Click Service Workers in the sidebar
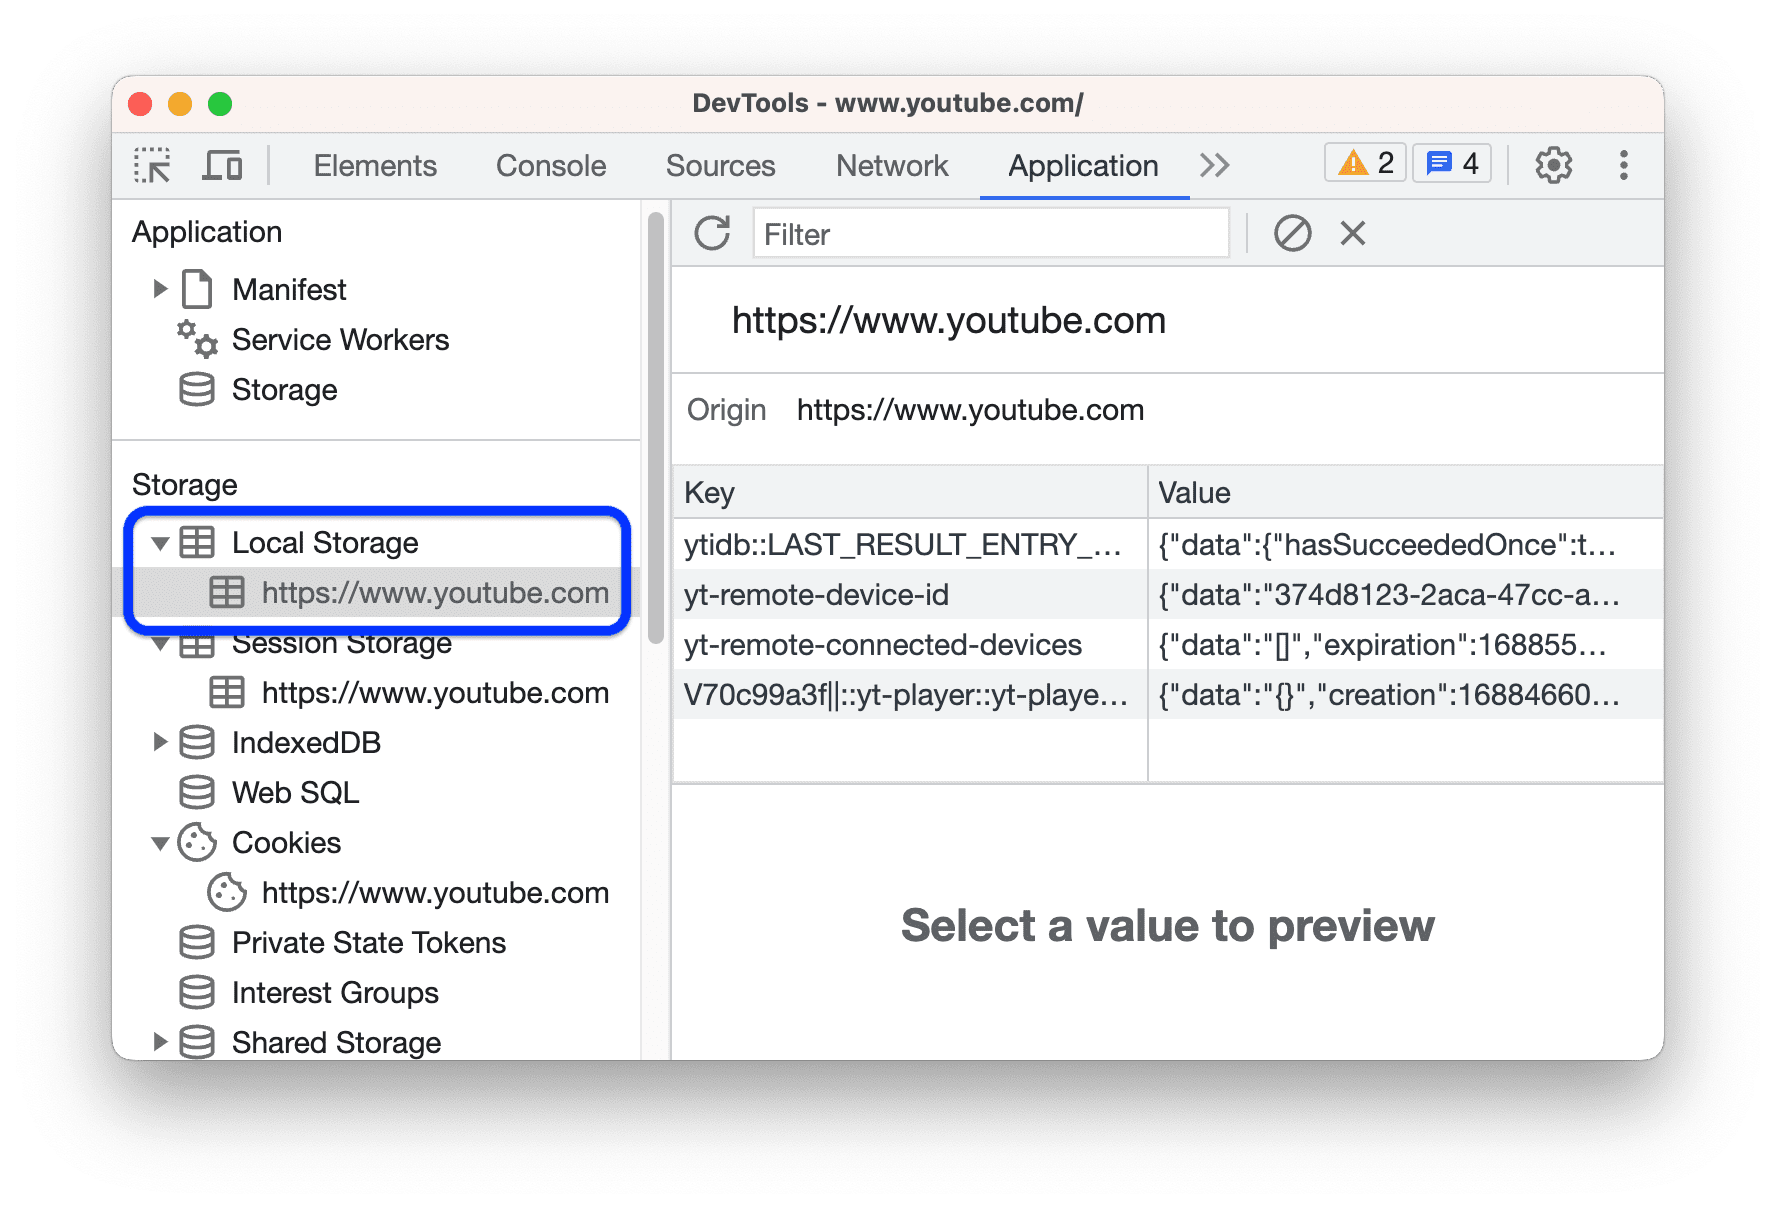 340,339
